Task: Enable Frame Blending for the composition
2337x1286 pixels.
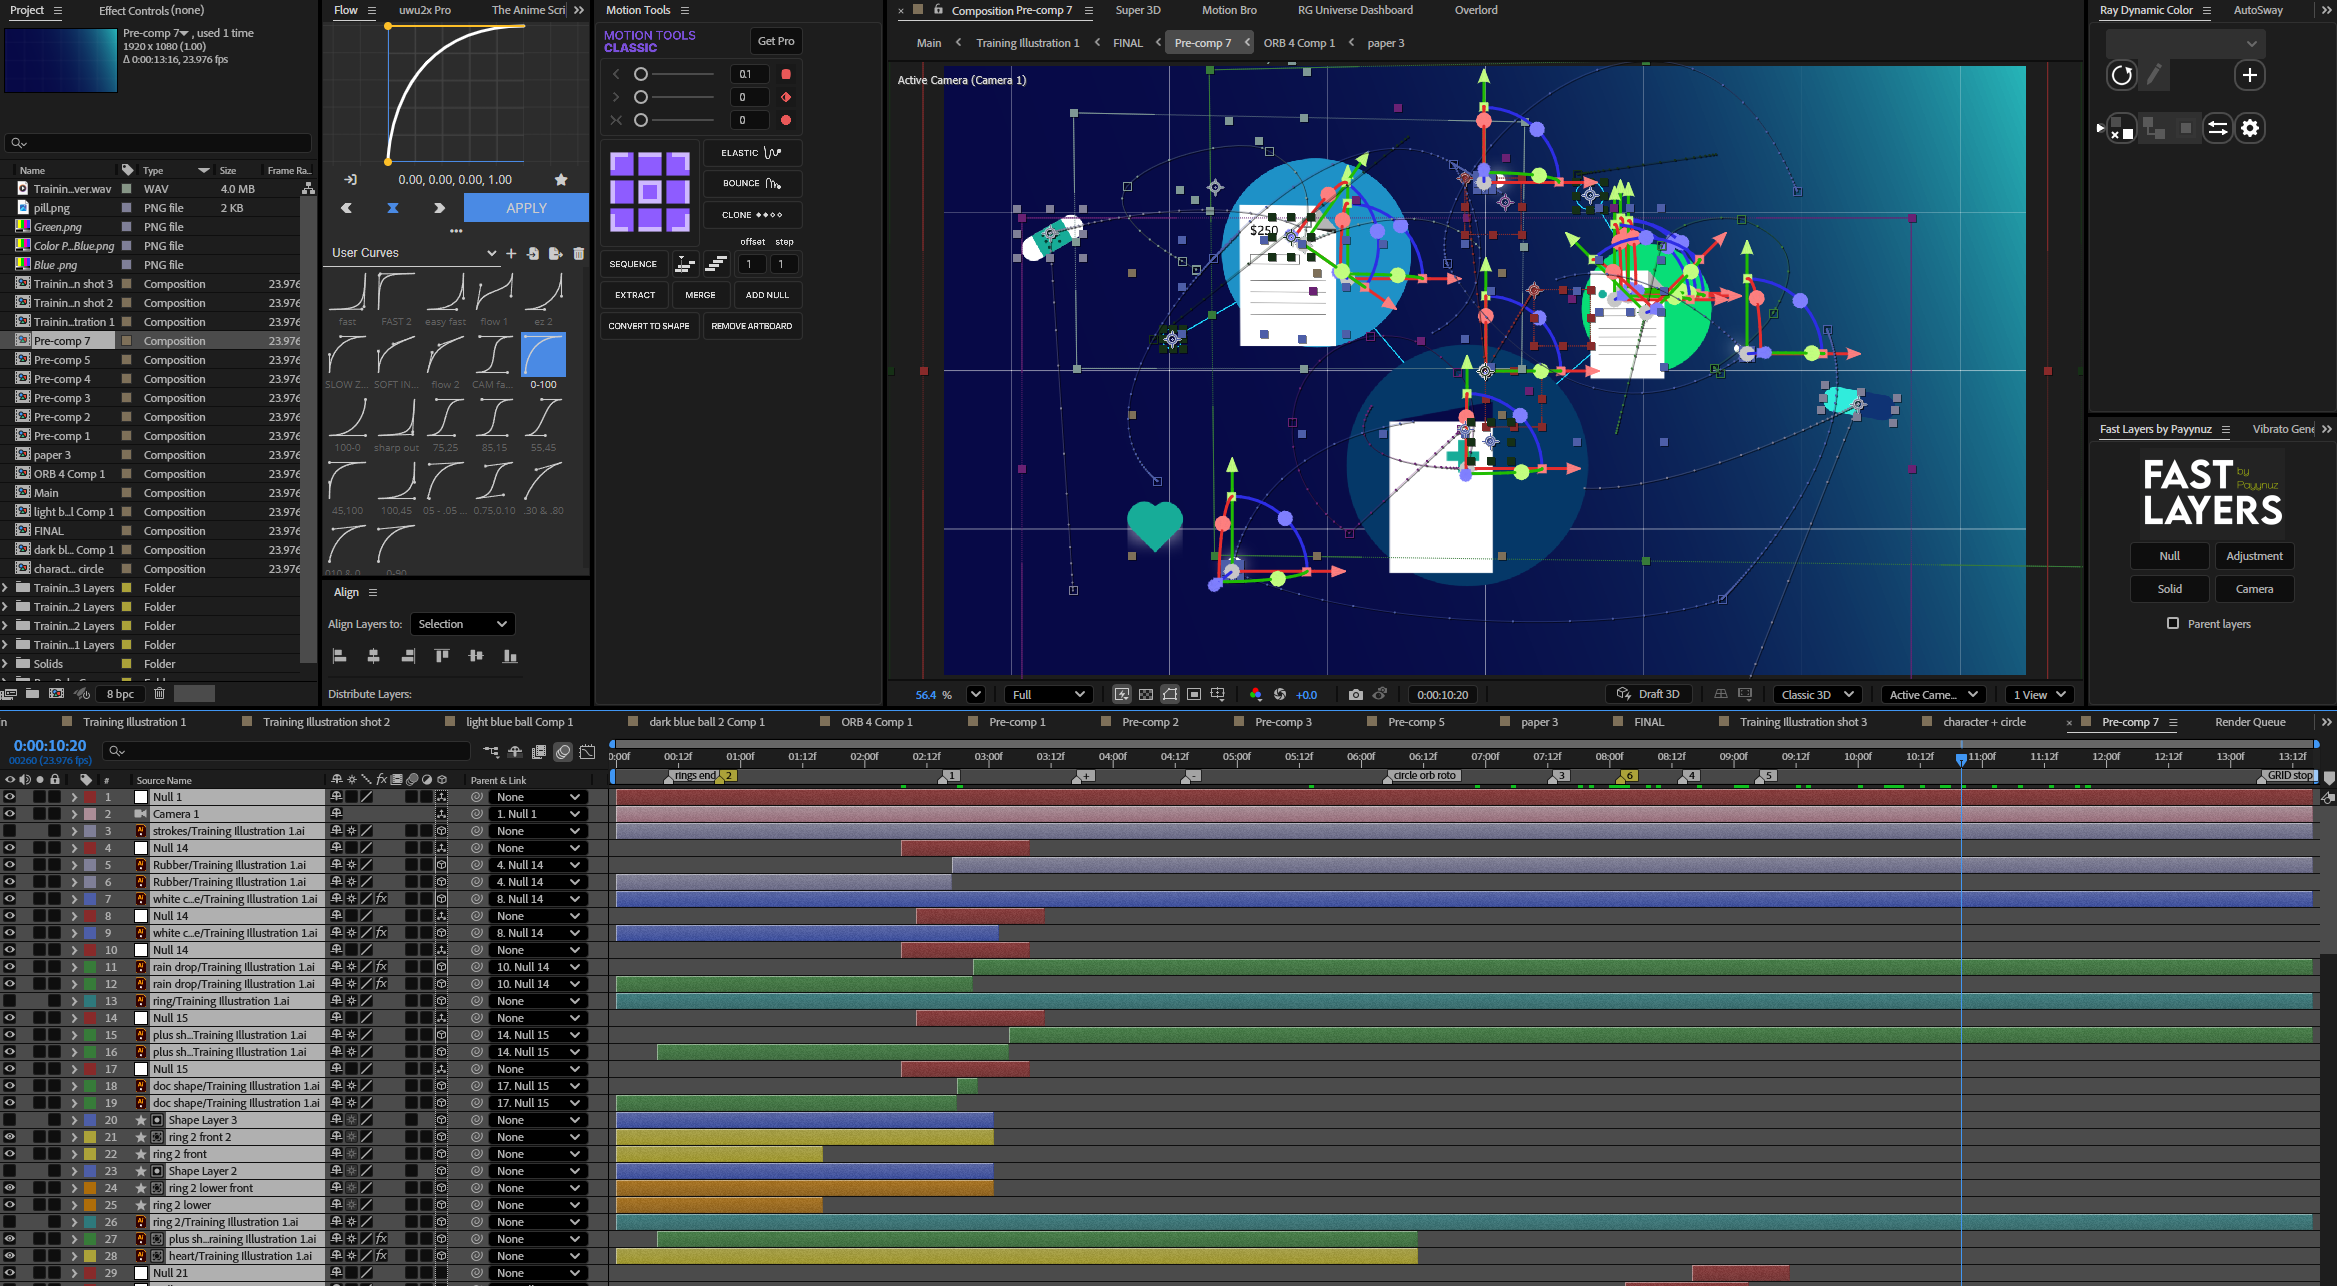Action: point(538,752)
